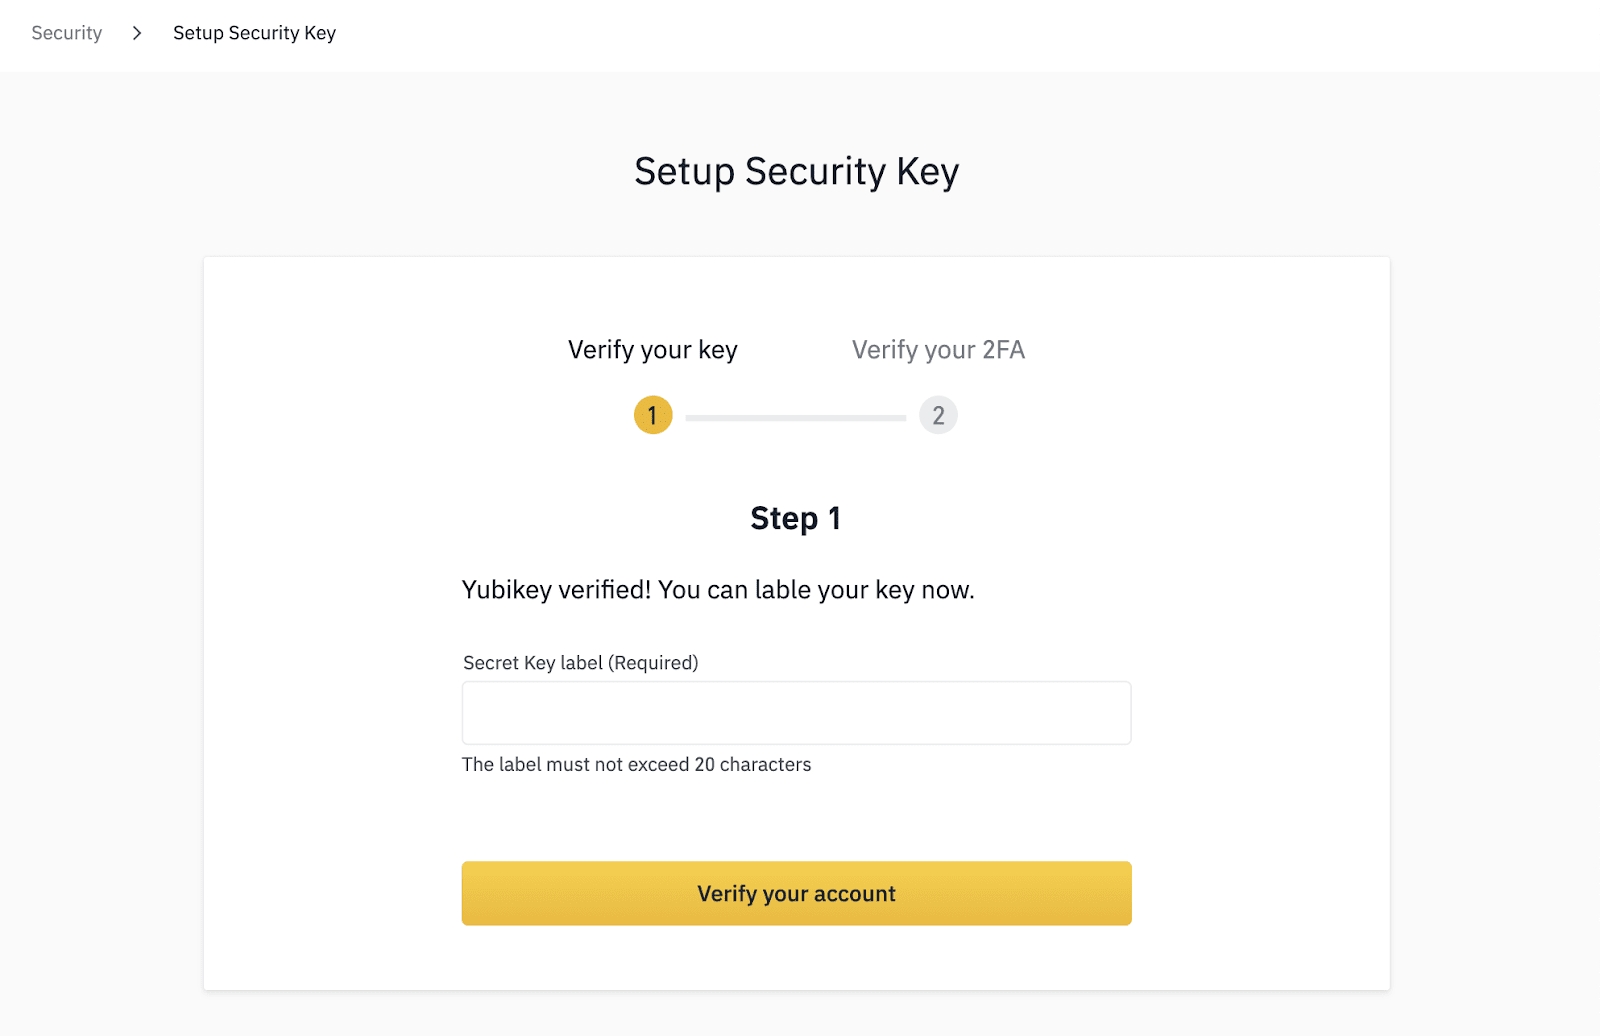Screen dimensions: 1600x1036
Task: Click the number 1 in the Step heading
Action: coord(834,518)
